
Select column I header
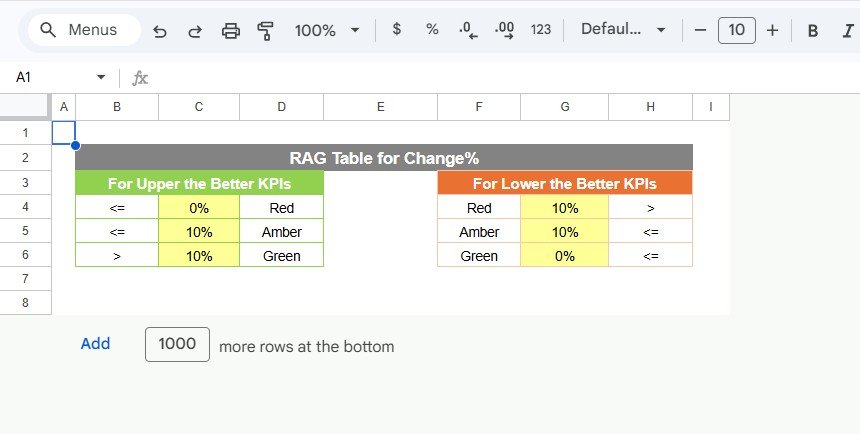[x=711, y=107]
